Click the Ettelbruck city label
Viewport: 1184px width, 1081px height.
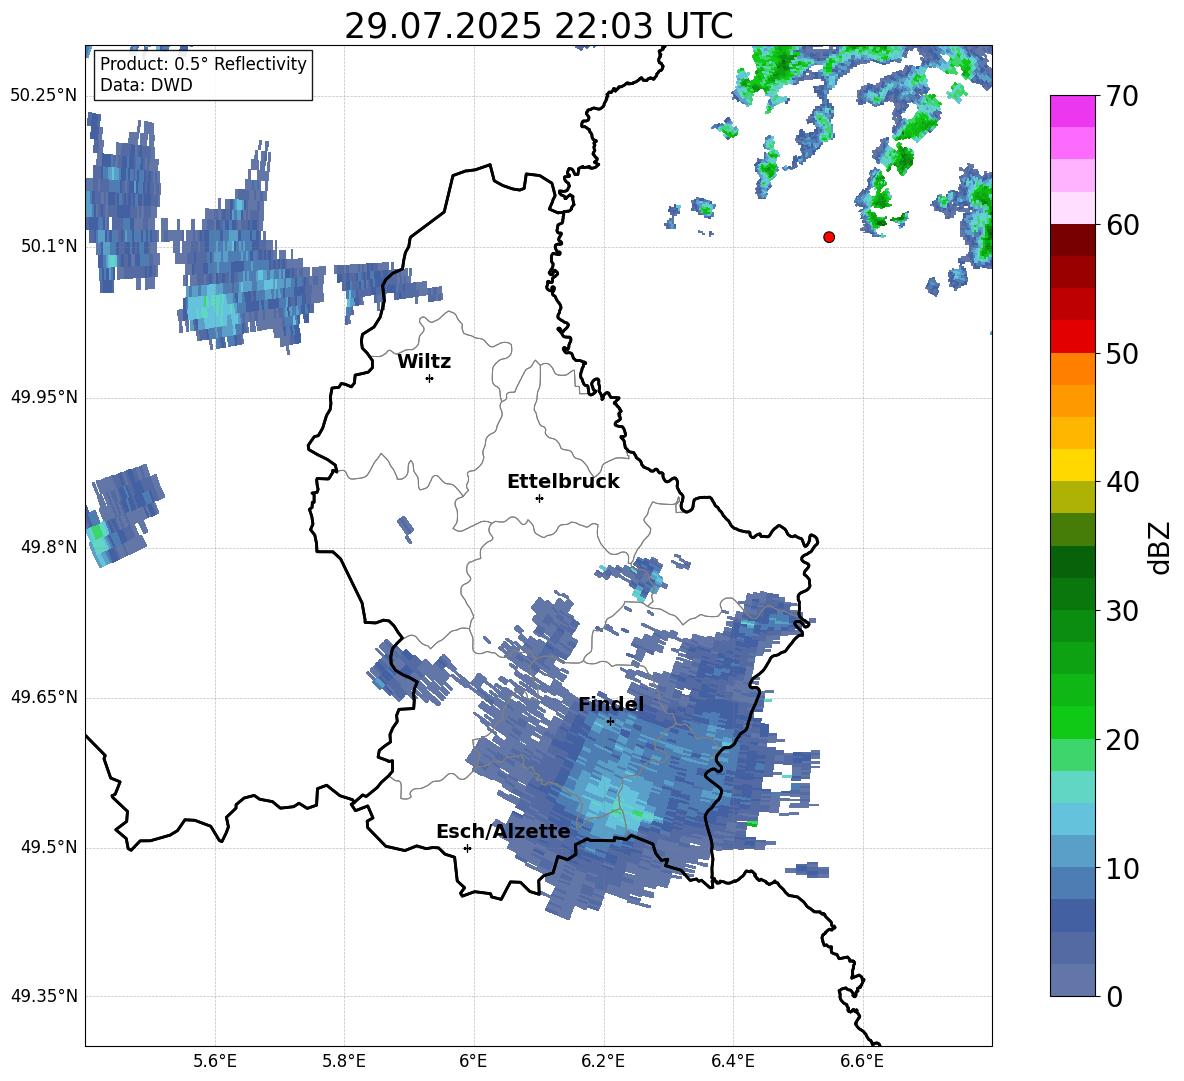click(x=563, y=482)
